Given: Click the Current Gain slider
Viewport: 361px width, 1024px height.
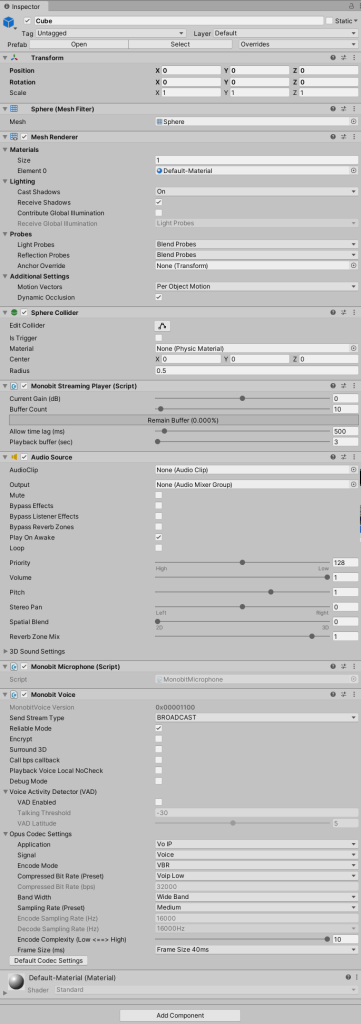Looking at the screenshot, I should click(x=242, y=398).
